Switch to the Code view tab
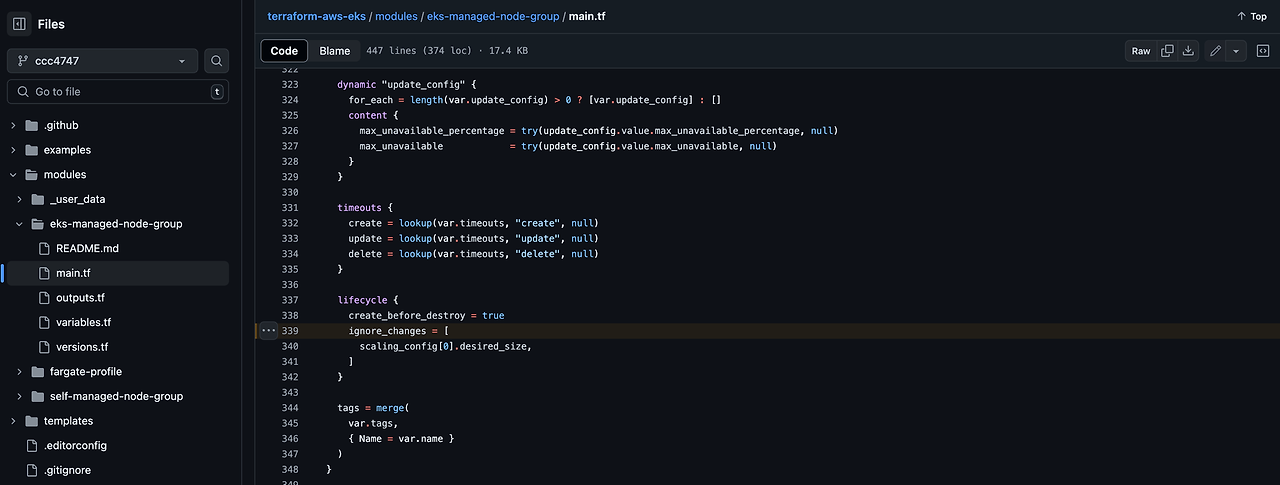Viewport: 1280px width, 485px height. [x=284, y=51]
